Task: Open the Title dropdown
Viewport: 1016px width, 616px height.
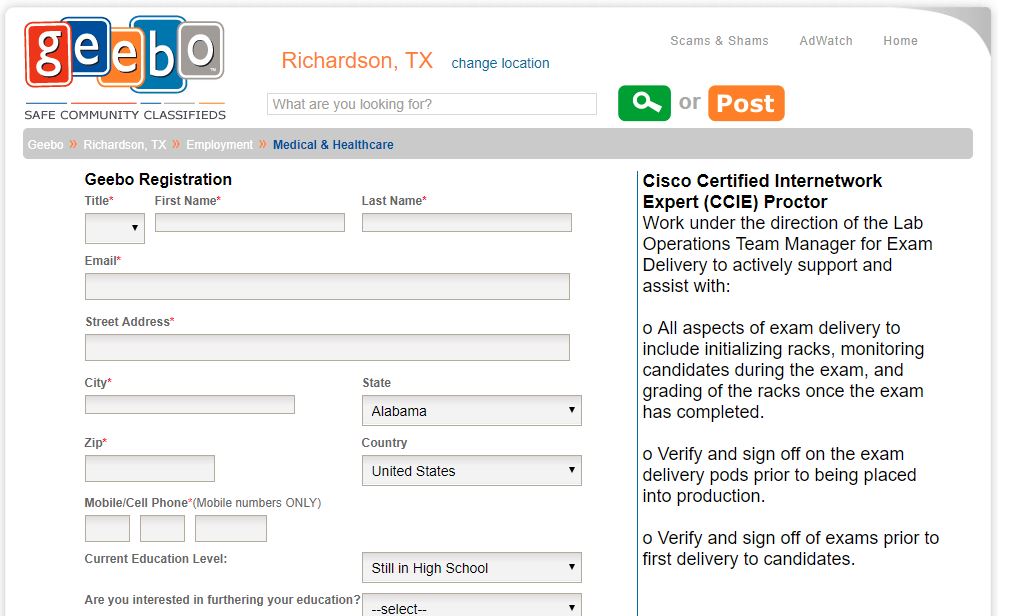Action: click(115, 228)
